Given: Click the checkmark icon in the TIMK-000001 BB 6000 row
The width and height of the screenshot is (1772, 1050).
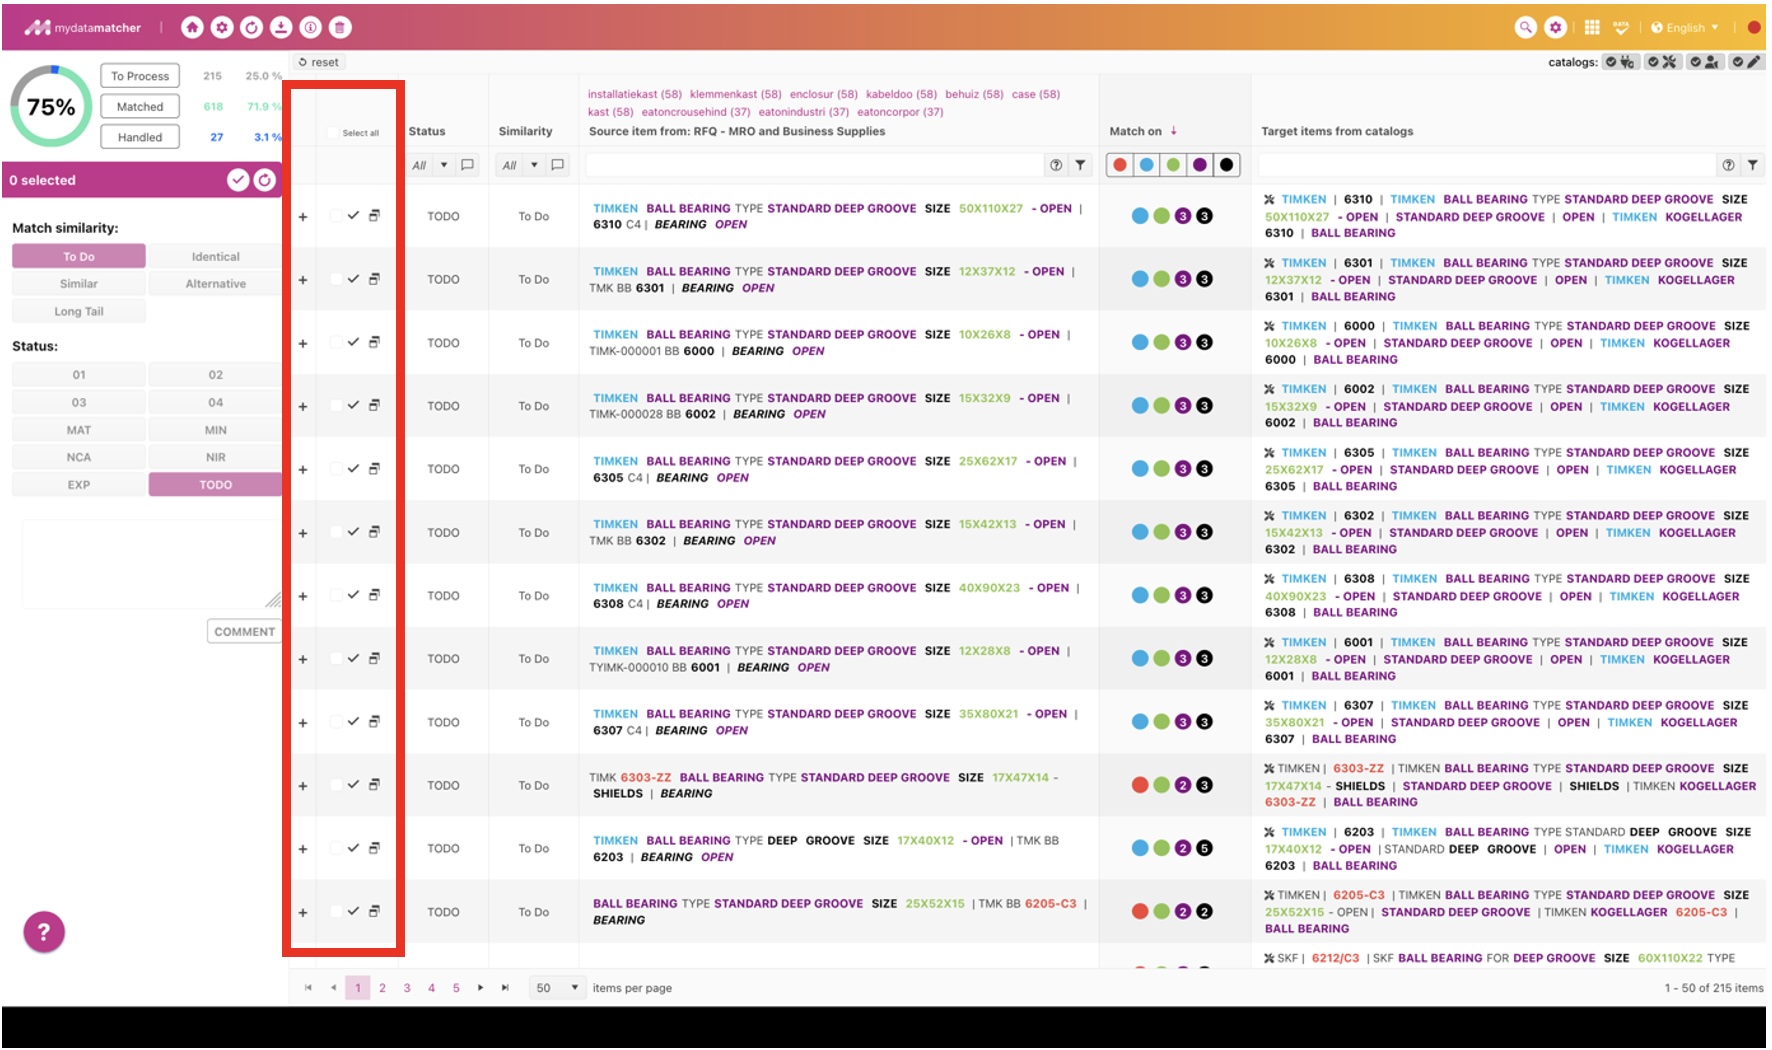Looking at the screenshot, I should click(353, 342).
